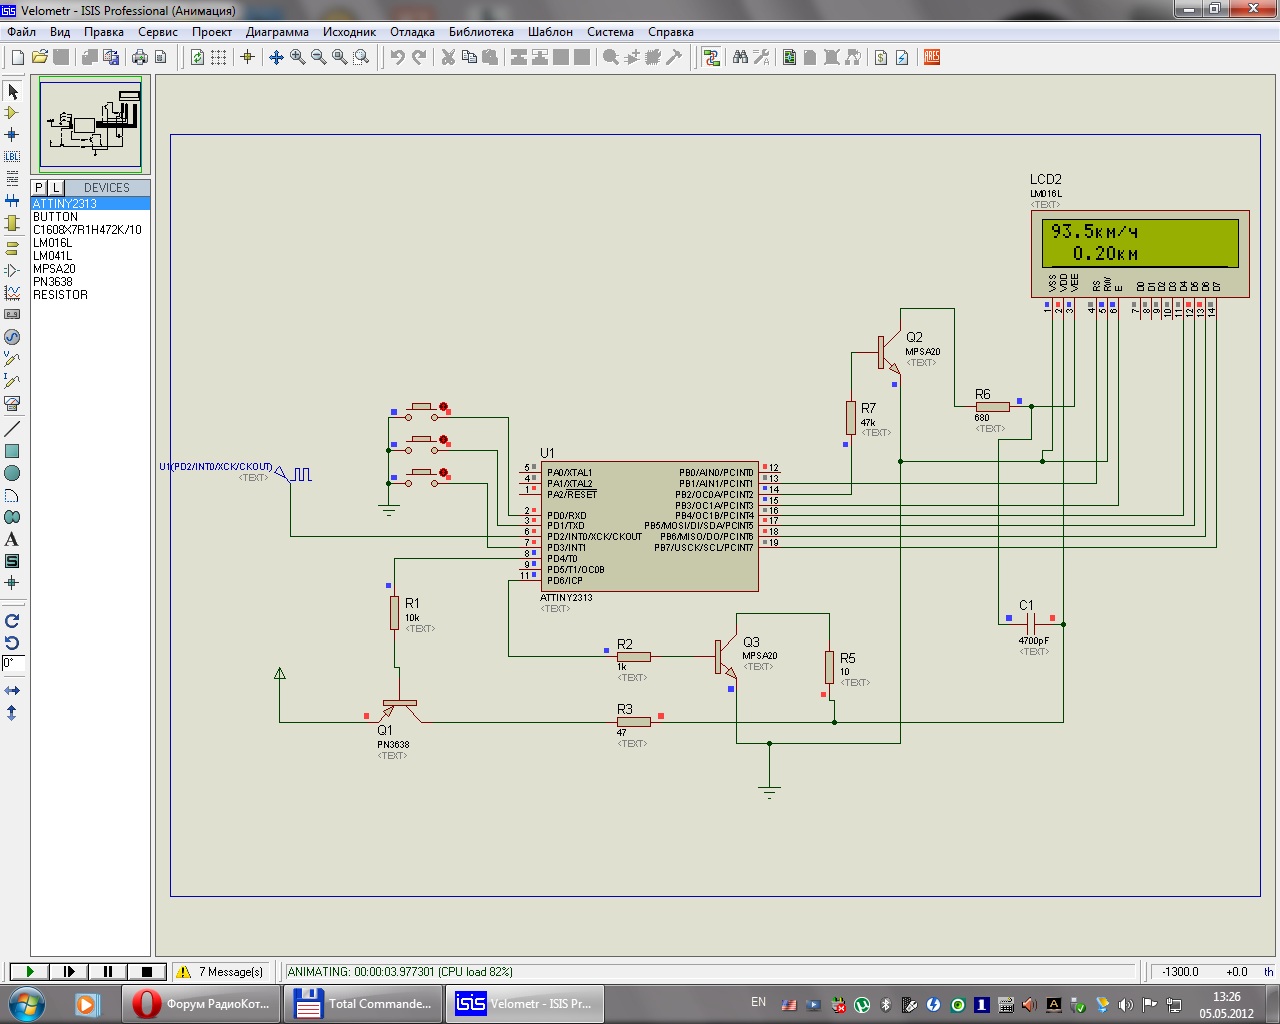Open the Отладка menu
The width and height of the screenshot is (1280, 1024).
[412, 32]
